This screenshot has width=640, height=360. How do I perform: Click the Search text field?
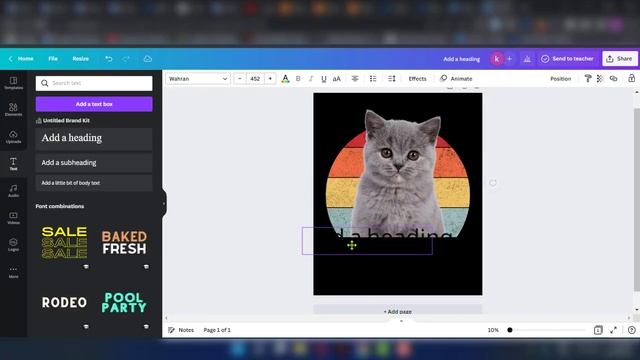coord(94,83)
